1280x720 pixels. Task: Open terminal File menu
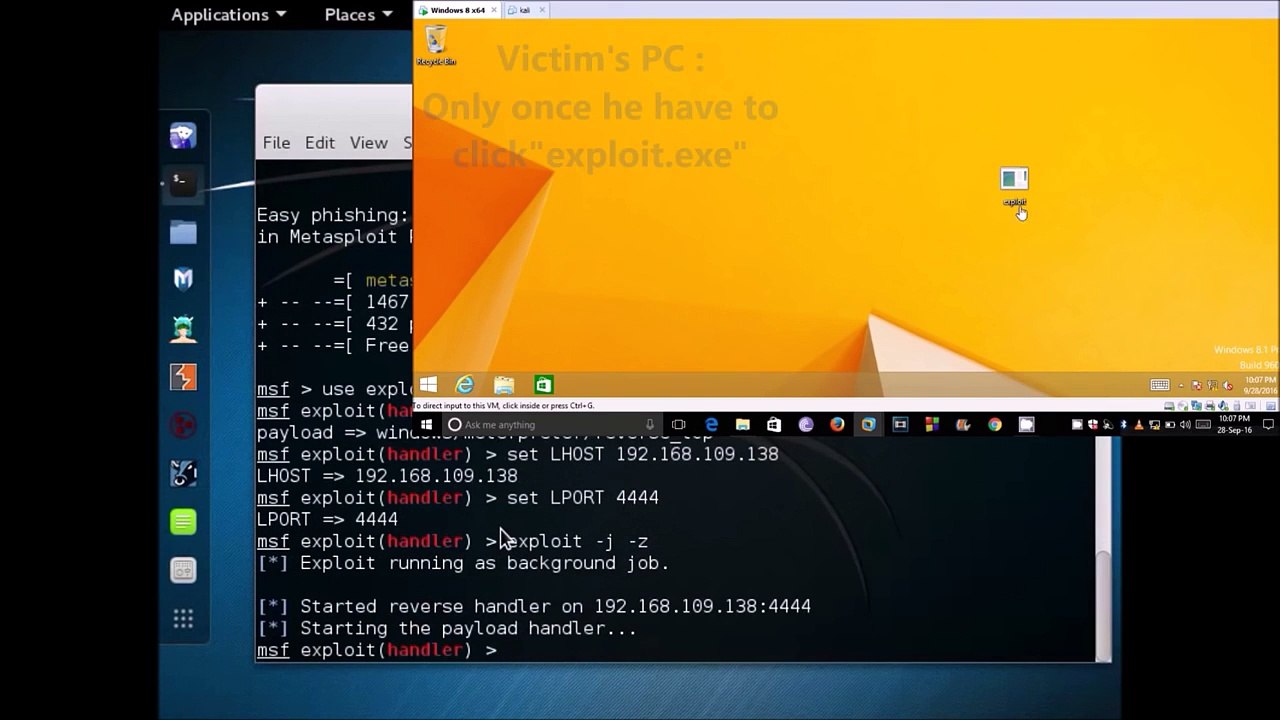pyautogui.click(x=276, y=143)
